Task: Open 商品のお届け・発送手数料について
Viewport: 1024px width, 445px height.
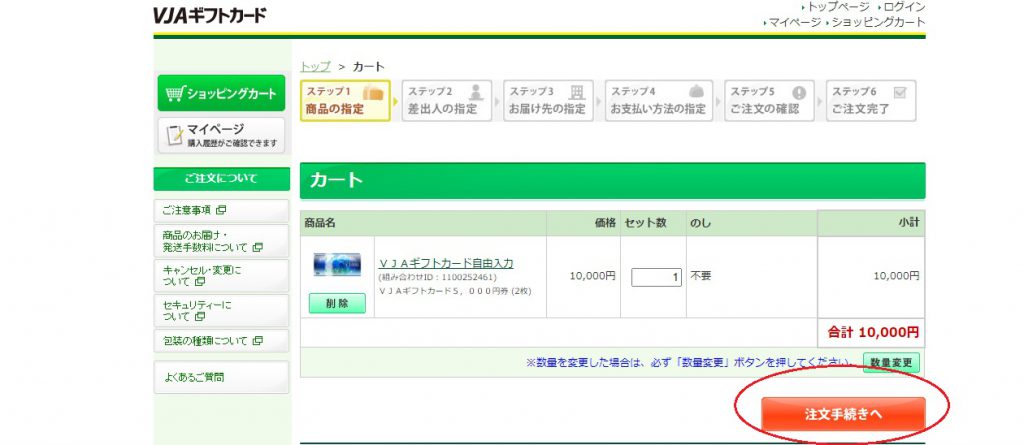Action: (221, 241)
